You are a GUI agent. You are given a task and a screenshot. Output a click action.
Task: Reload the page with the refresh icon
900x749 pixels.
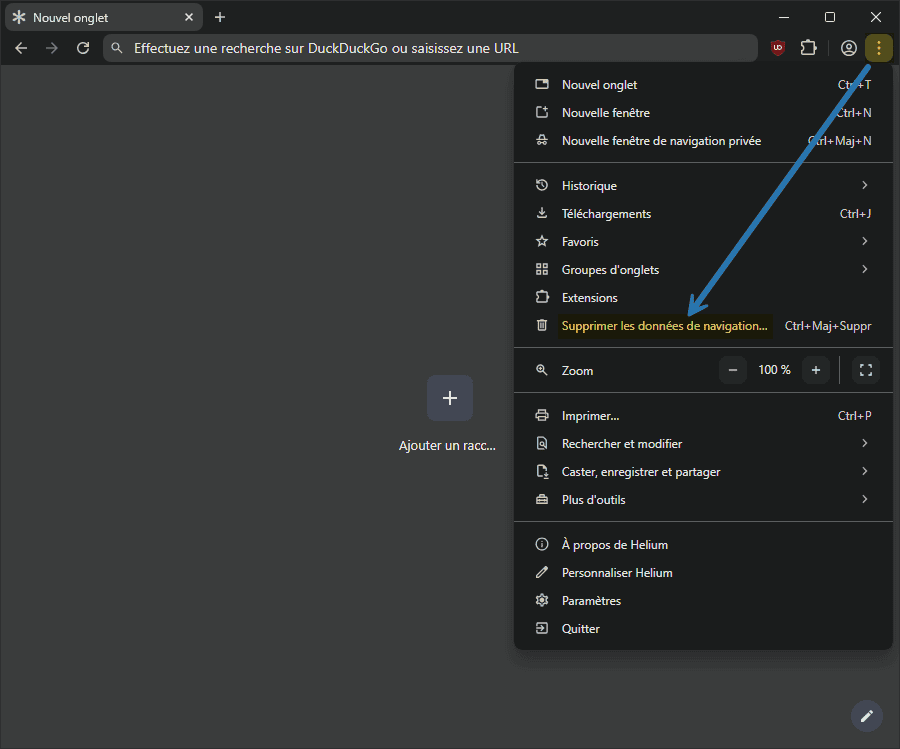pos(83,48)
